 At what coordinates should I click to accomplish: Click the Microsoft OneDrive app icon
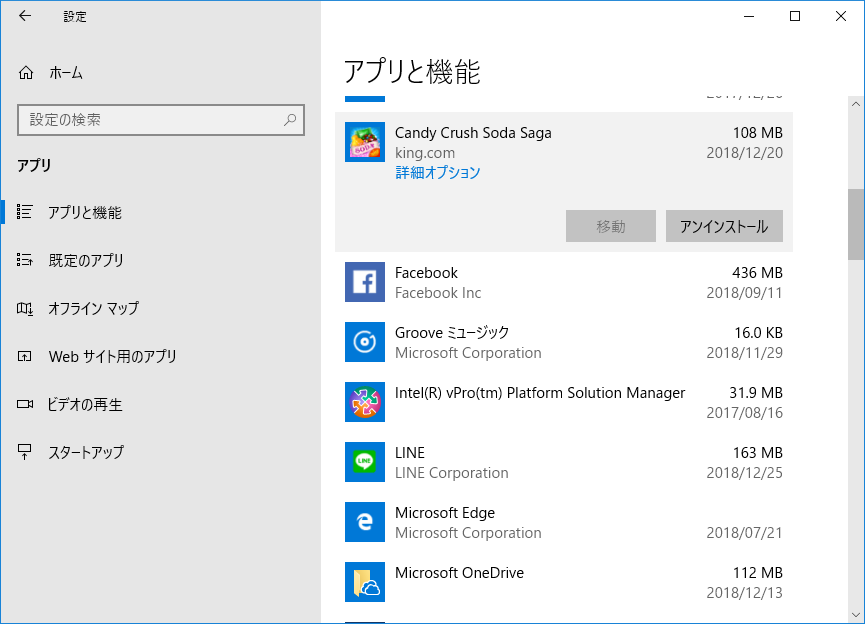click(x=365, y=582)
